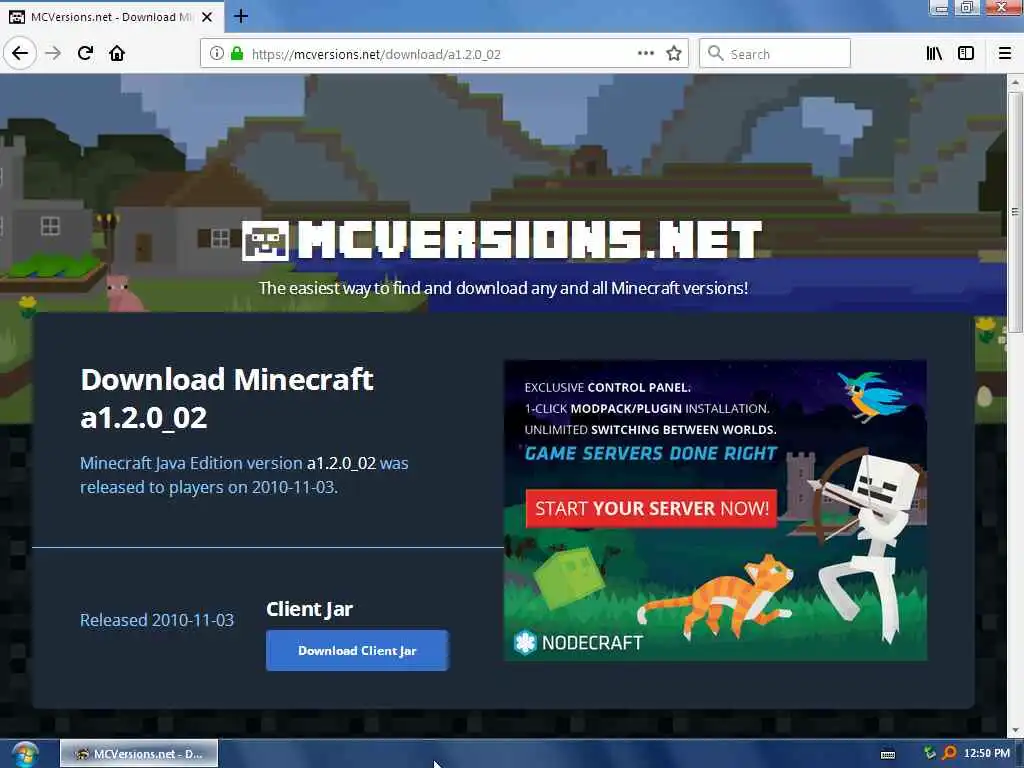Toggle the sidebar view icon
The image size is (1024, 768).
pos(966,54)
